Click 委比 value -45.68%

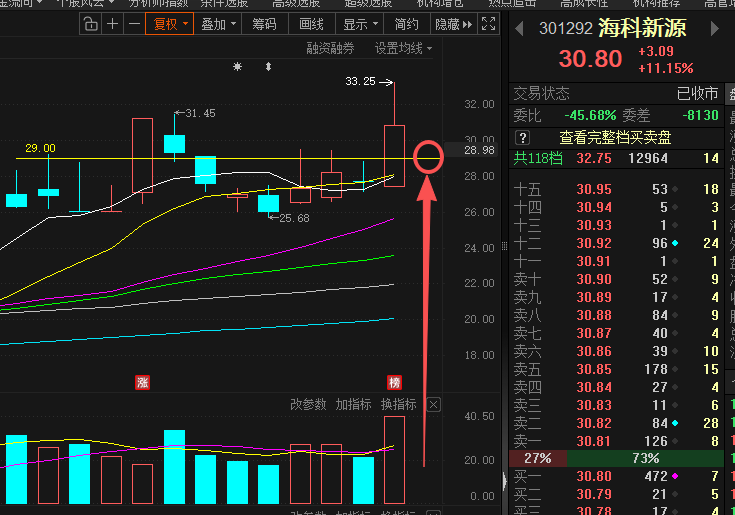coord(590,115)
